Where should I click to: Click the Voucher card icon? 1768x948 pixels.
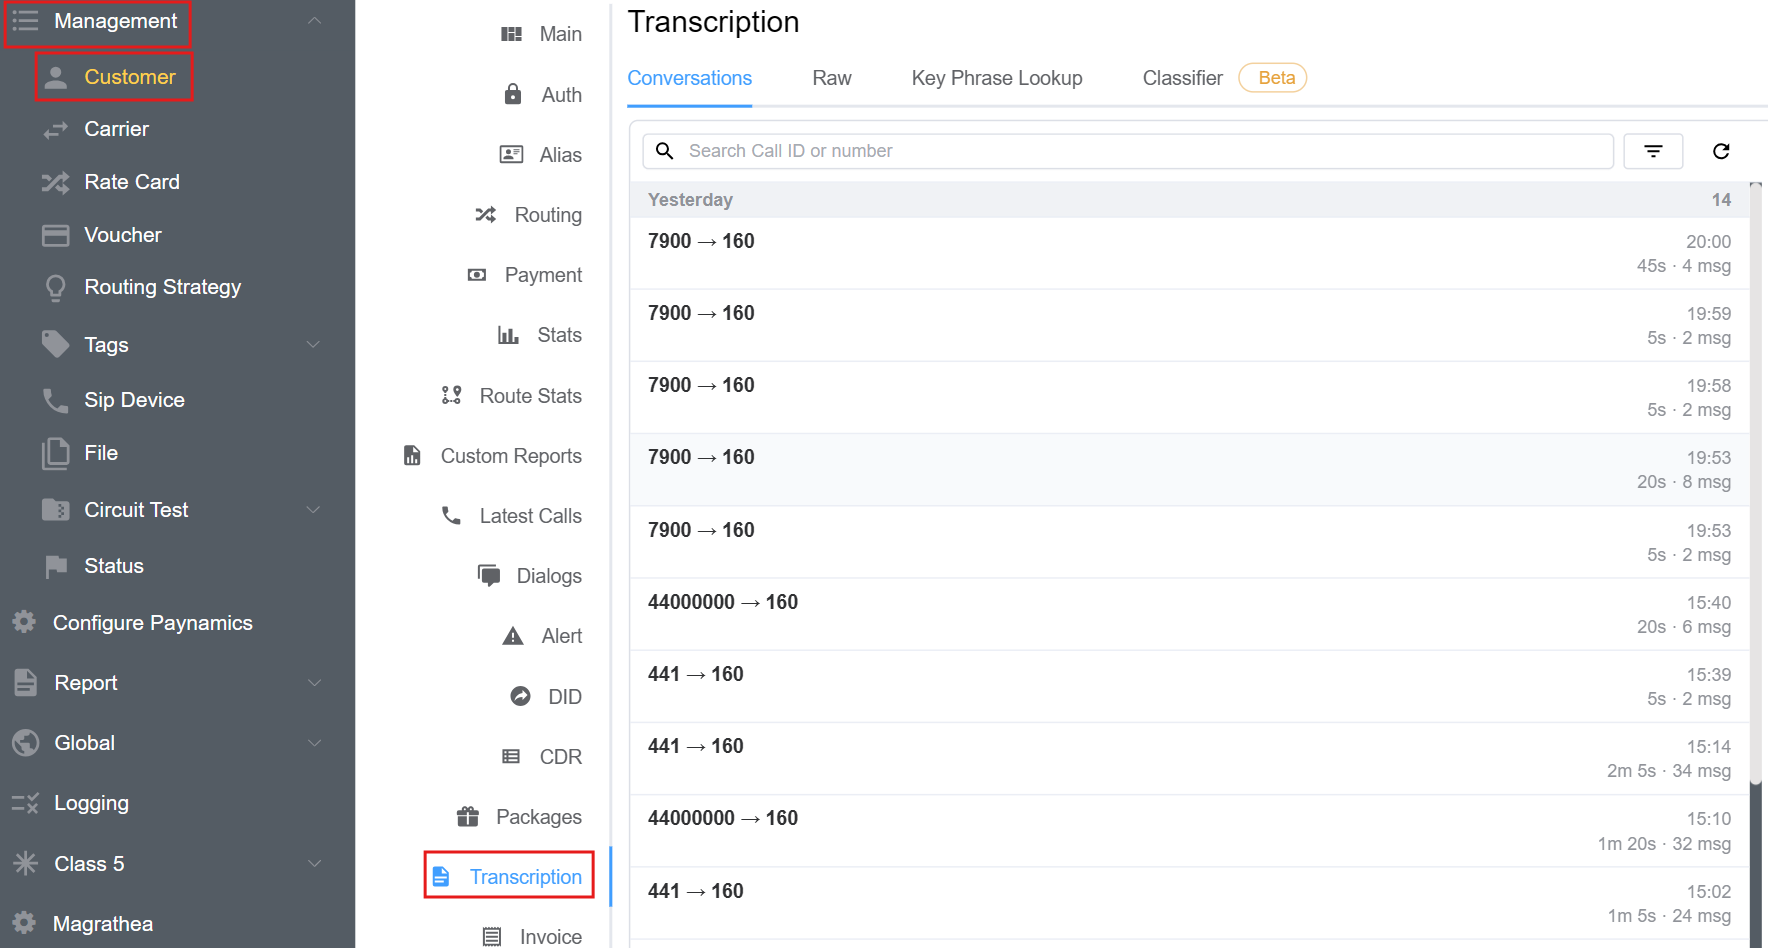pos(56,235)
